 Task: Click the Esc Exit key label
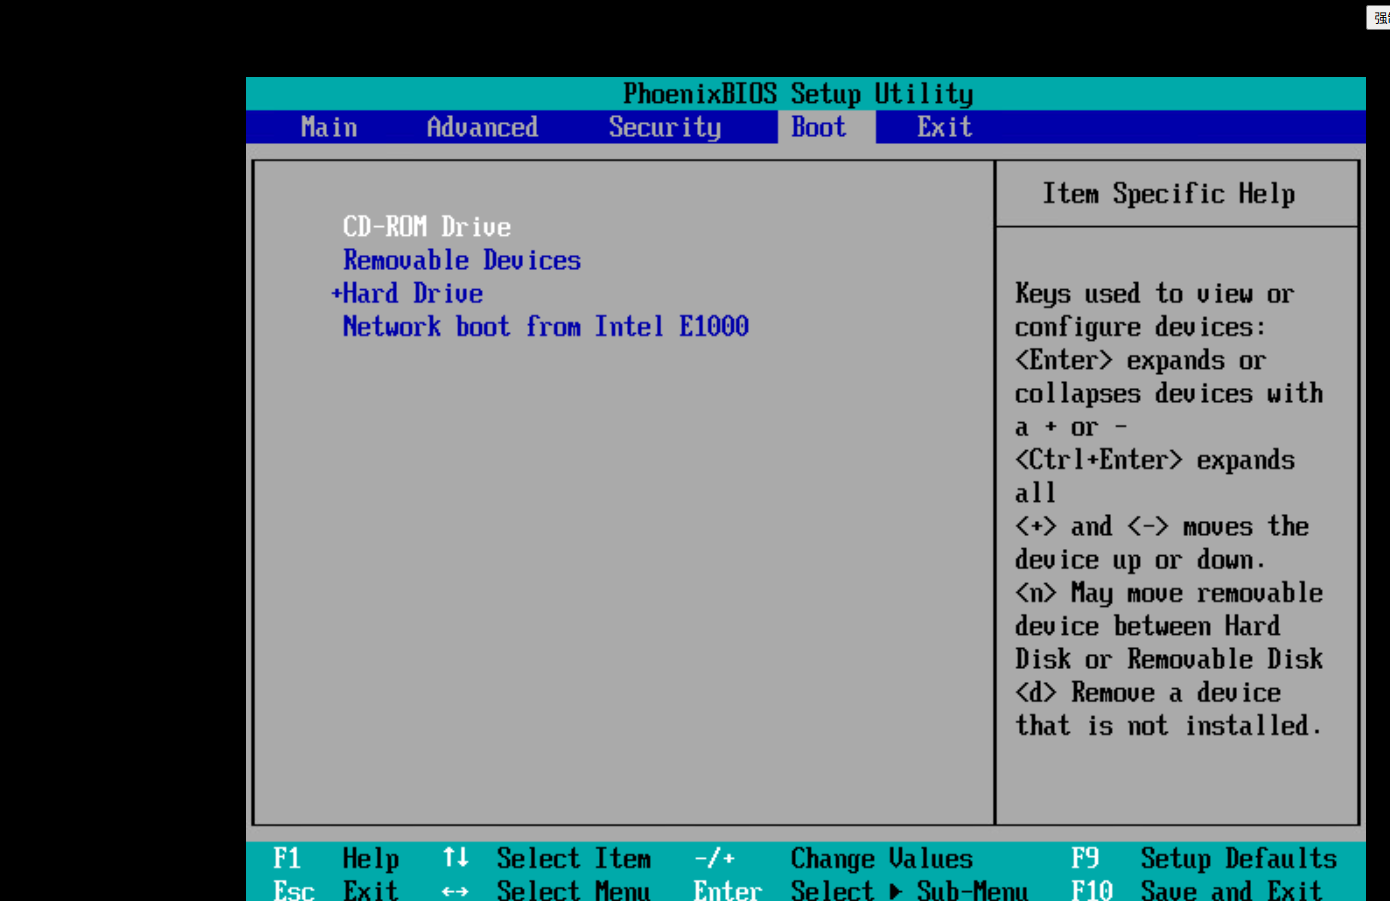[294, 890]
